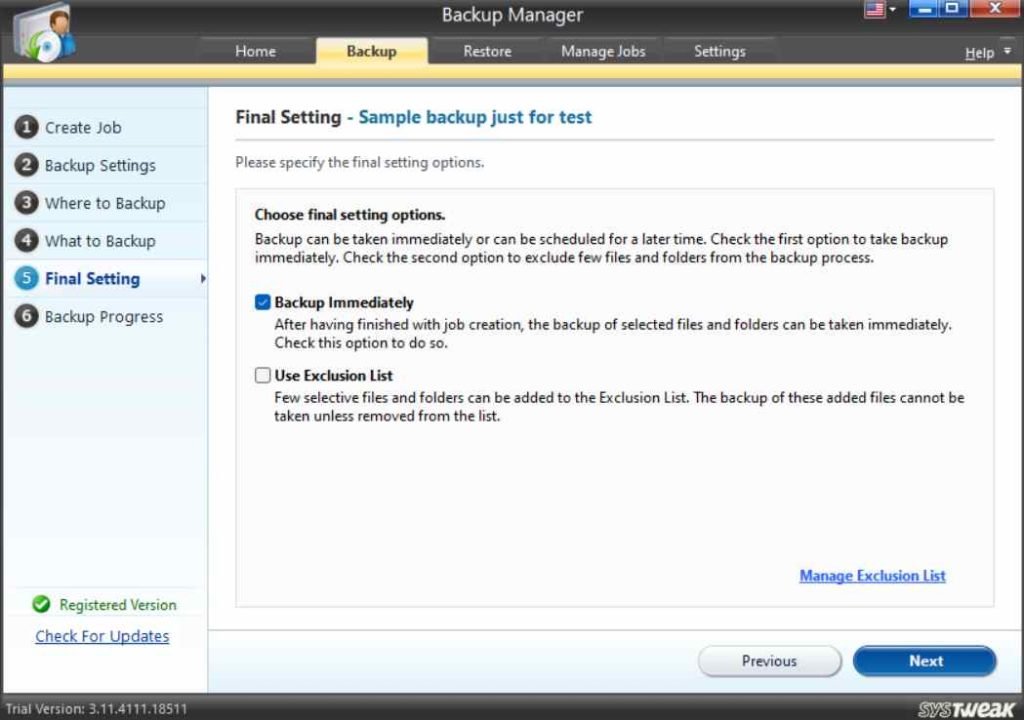
Task: Click the Backup Manager application logo icon
Action: (44, 33)
